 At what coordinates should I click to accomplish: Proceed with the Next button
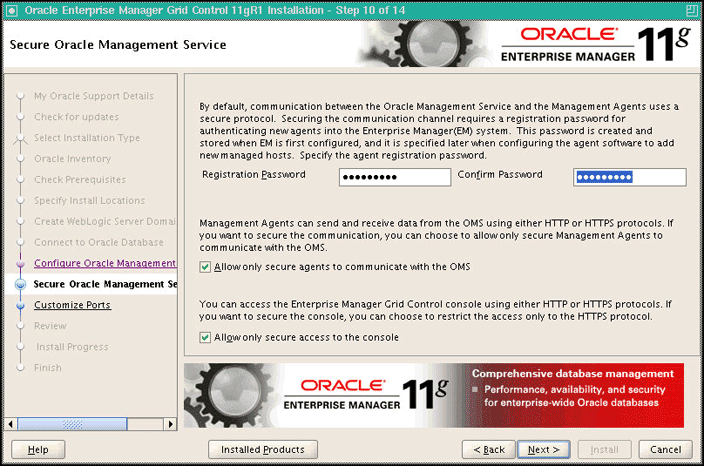[544, 449]
